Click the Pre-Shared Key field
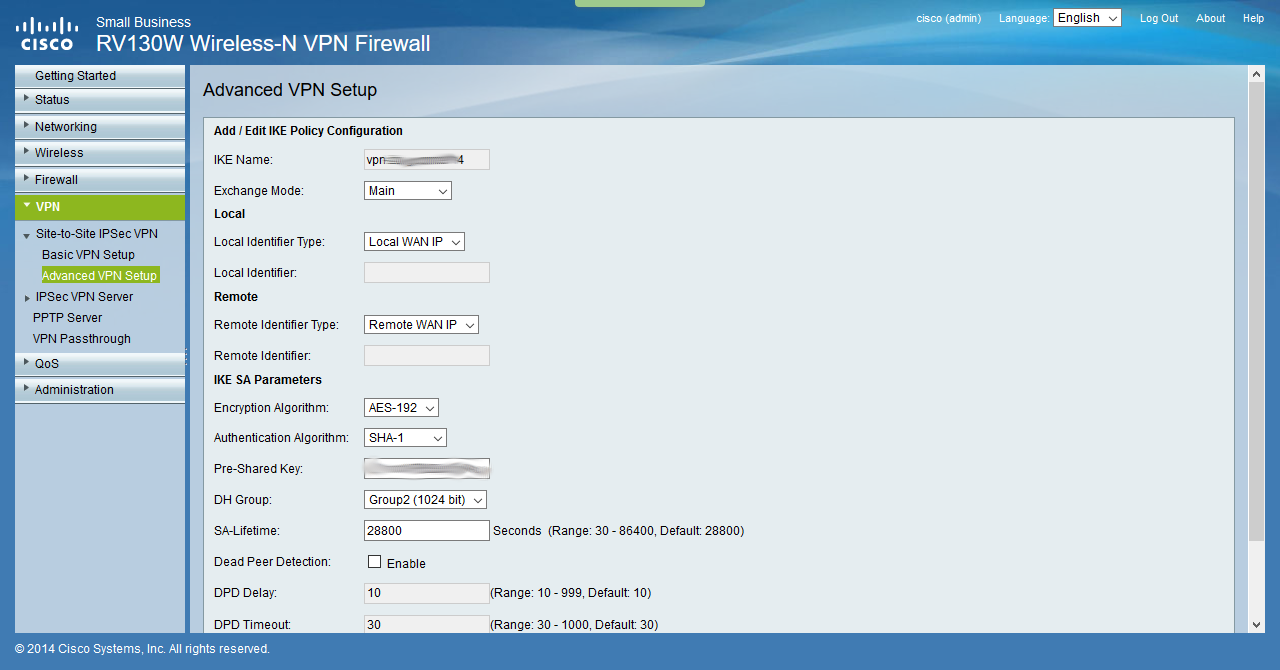The height and width of the screenshot is (670, 1280). click(x=427, y=469)
